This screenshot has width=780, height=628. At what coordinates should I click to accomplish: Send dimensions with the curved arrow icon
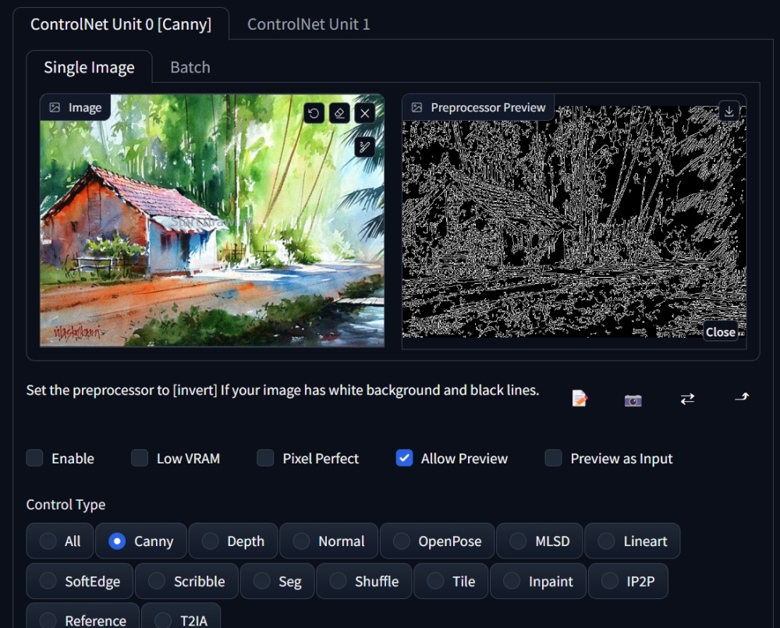click(741, 397)
